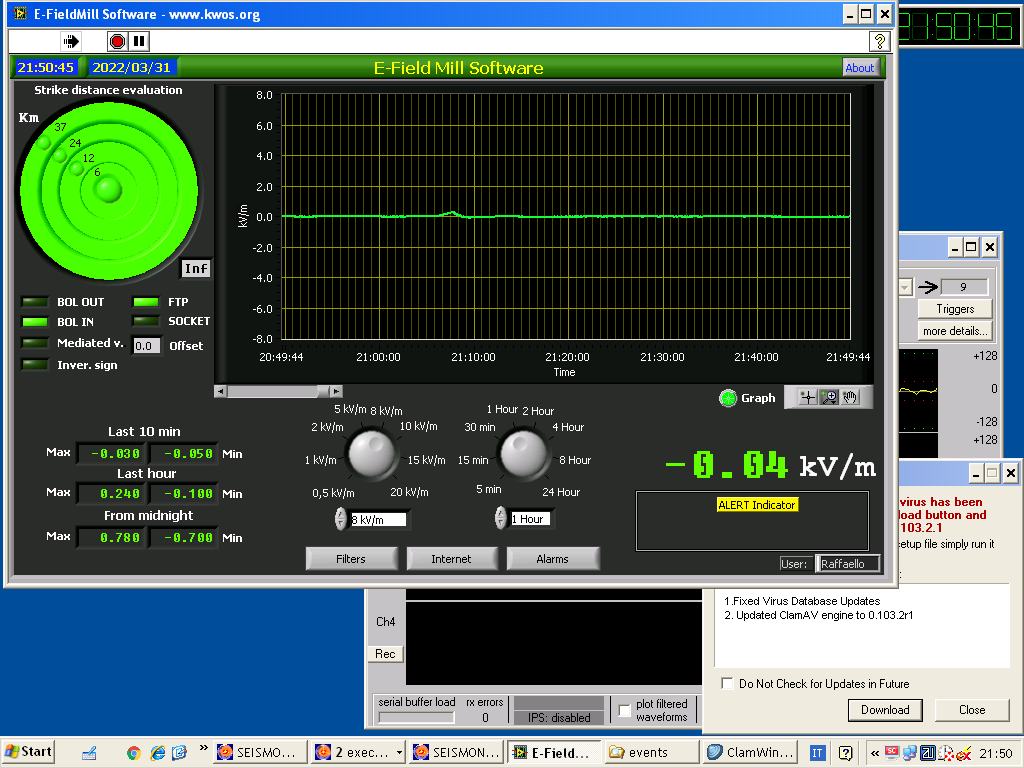This screenshot has height=768, width=1024.
Task: Click the Inf strike distance indicator
Action: 196,268
